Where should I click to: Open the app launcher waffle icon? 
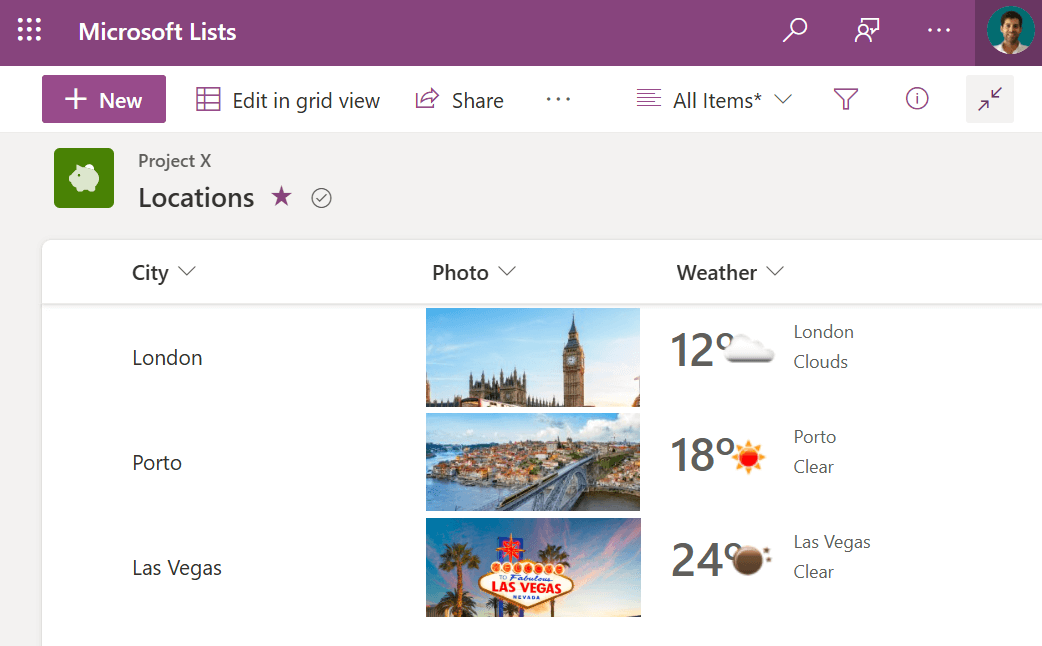(30, 31)
